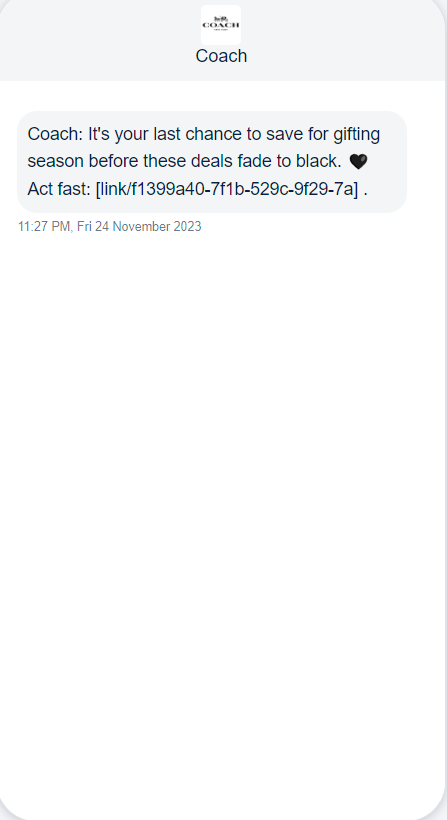Click the date Fri 24 November 2023
Viewport: 447px width, 820px height.
point(139,226)
